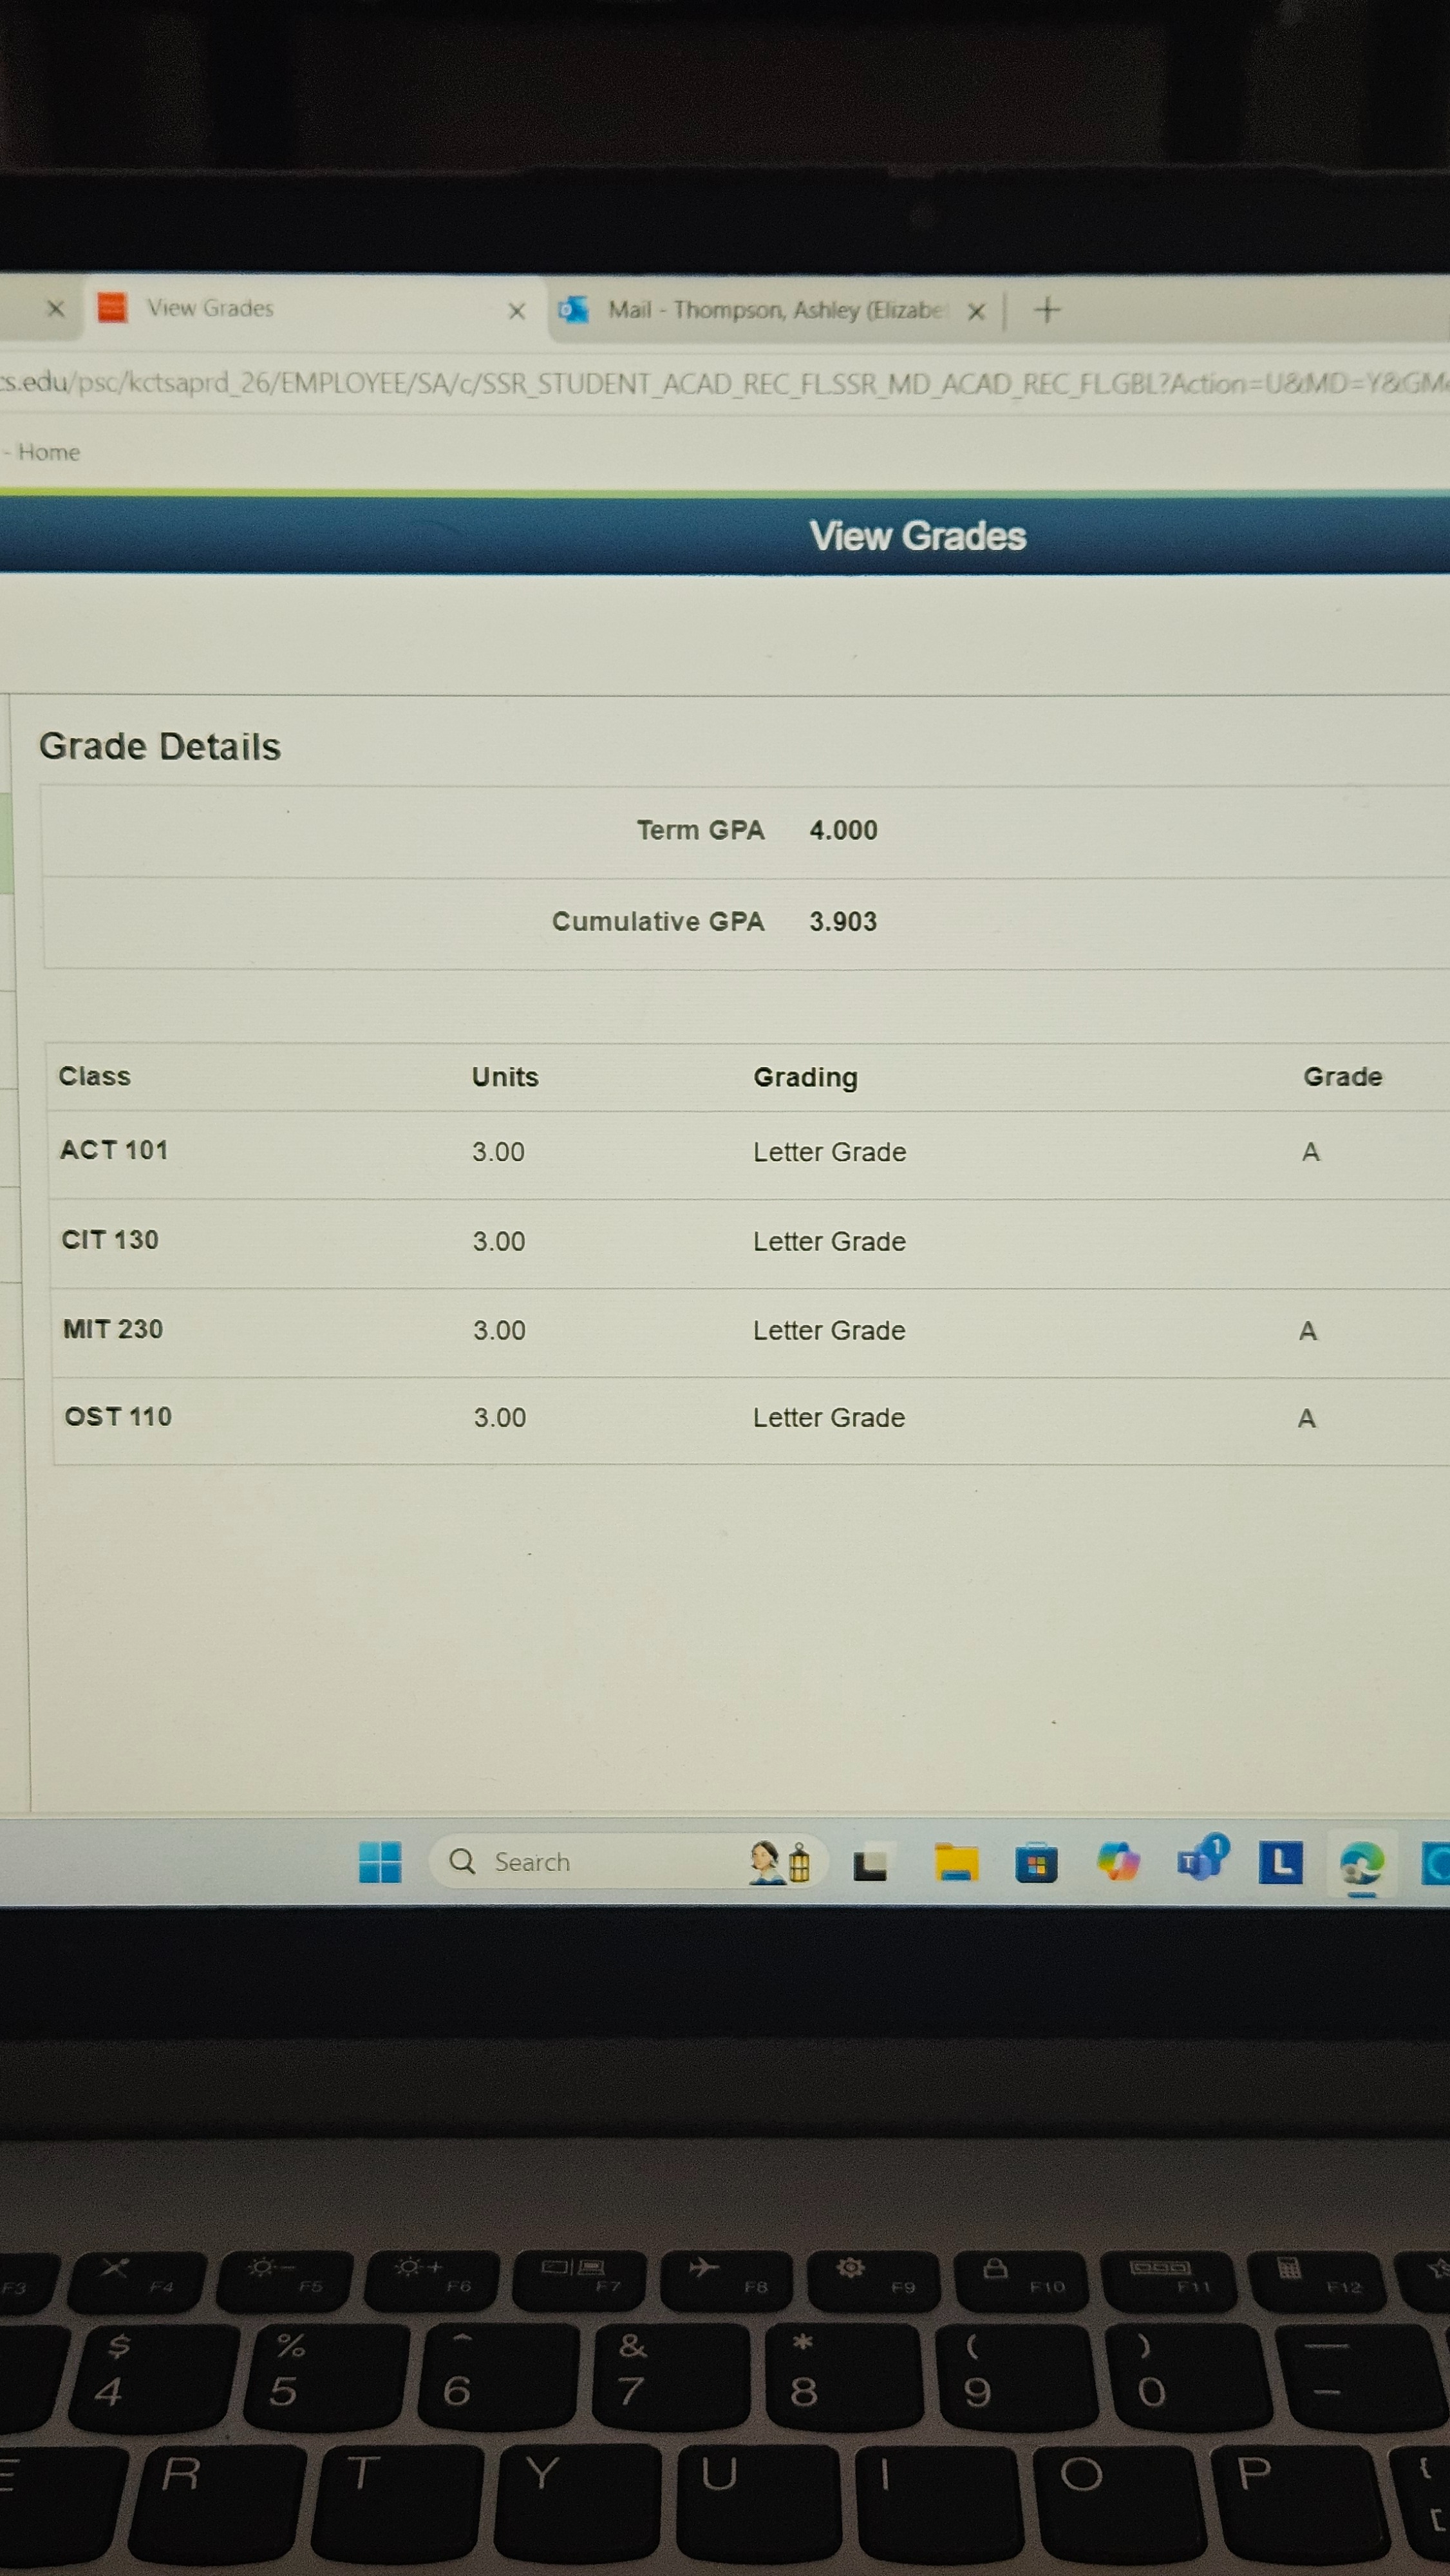Open the blue L app icon
1450x2576 pixels.
click(1280, 1862)
